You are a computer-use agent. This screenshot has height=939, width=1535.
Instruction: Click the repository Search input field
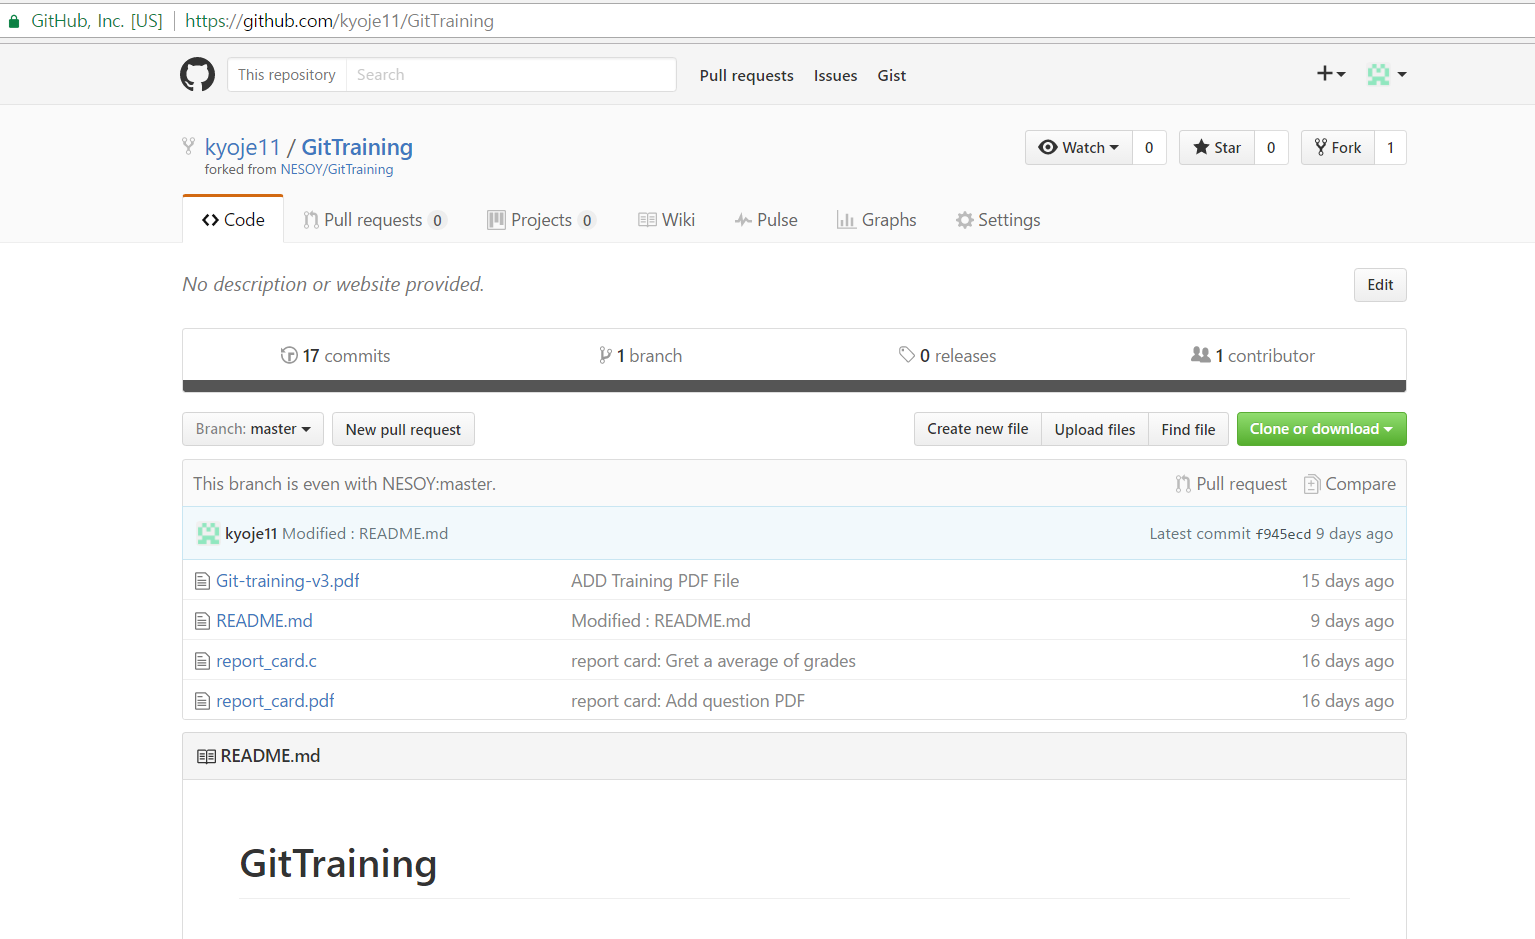[511, 75]
